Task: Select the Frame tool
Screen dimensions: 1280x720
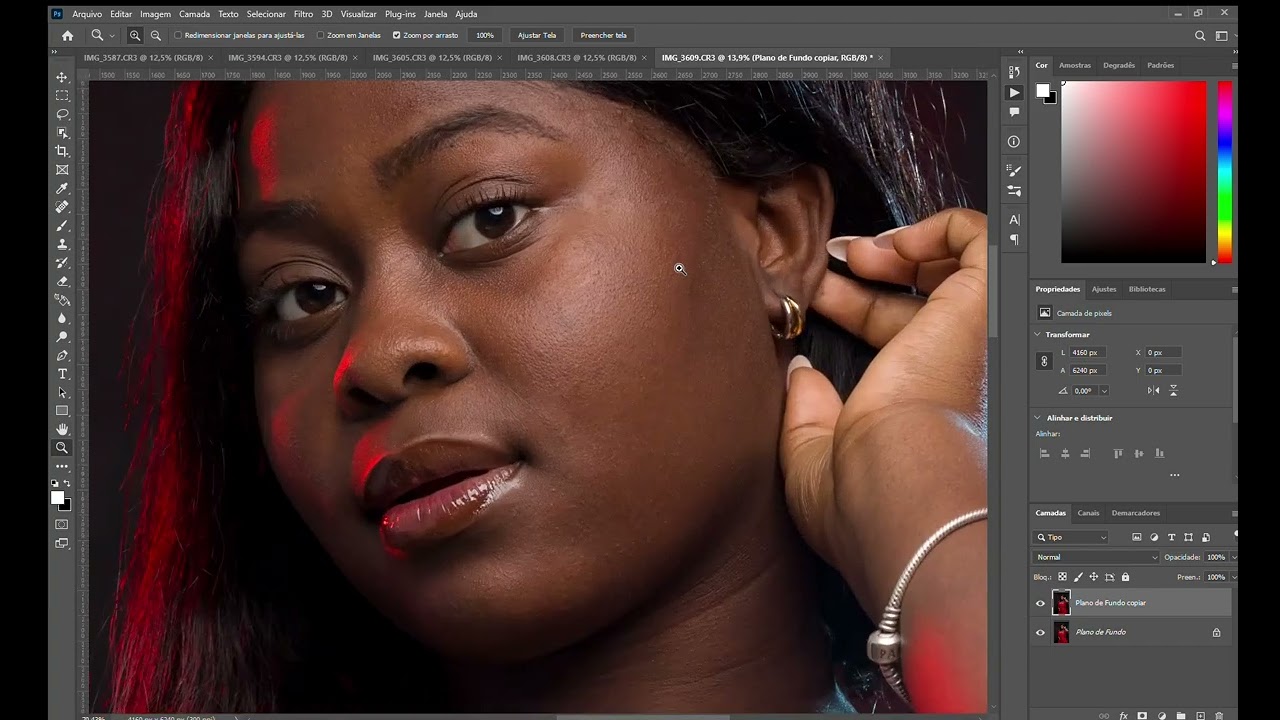Action: pyautogui.click(x=62, y=170)
